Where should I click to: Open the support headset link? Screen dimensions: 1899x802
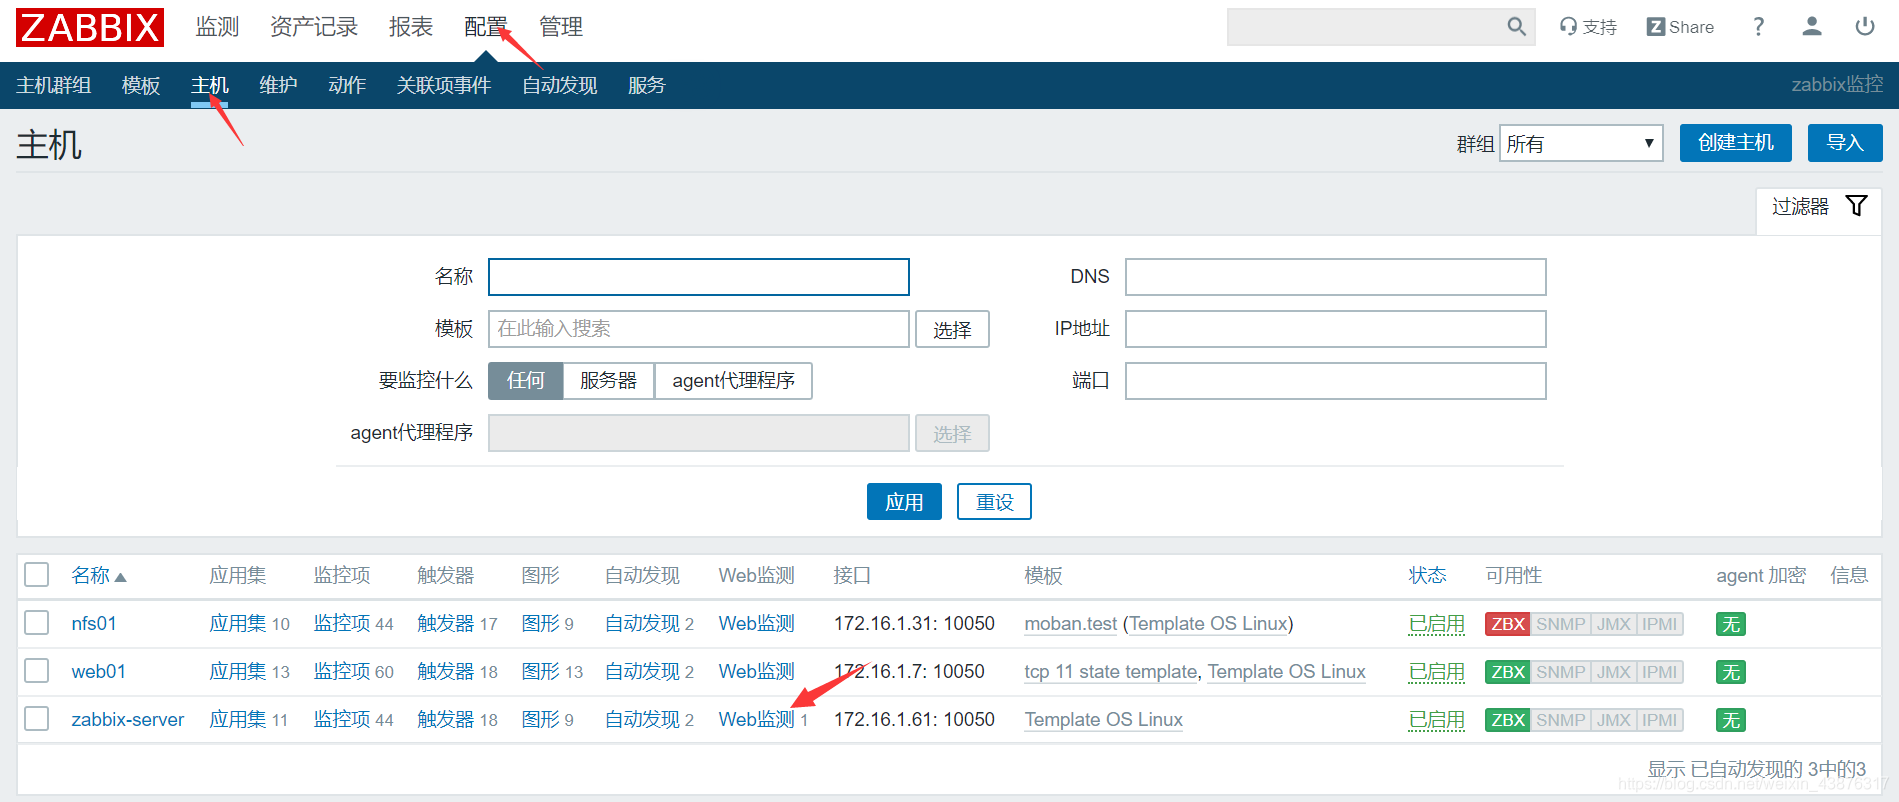(1588, 27)
